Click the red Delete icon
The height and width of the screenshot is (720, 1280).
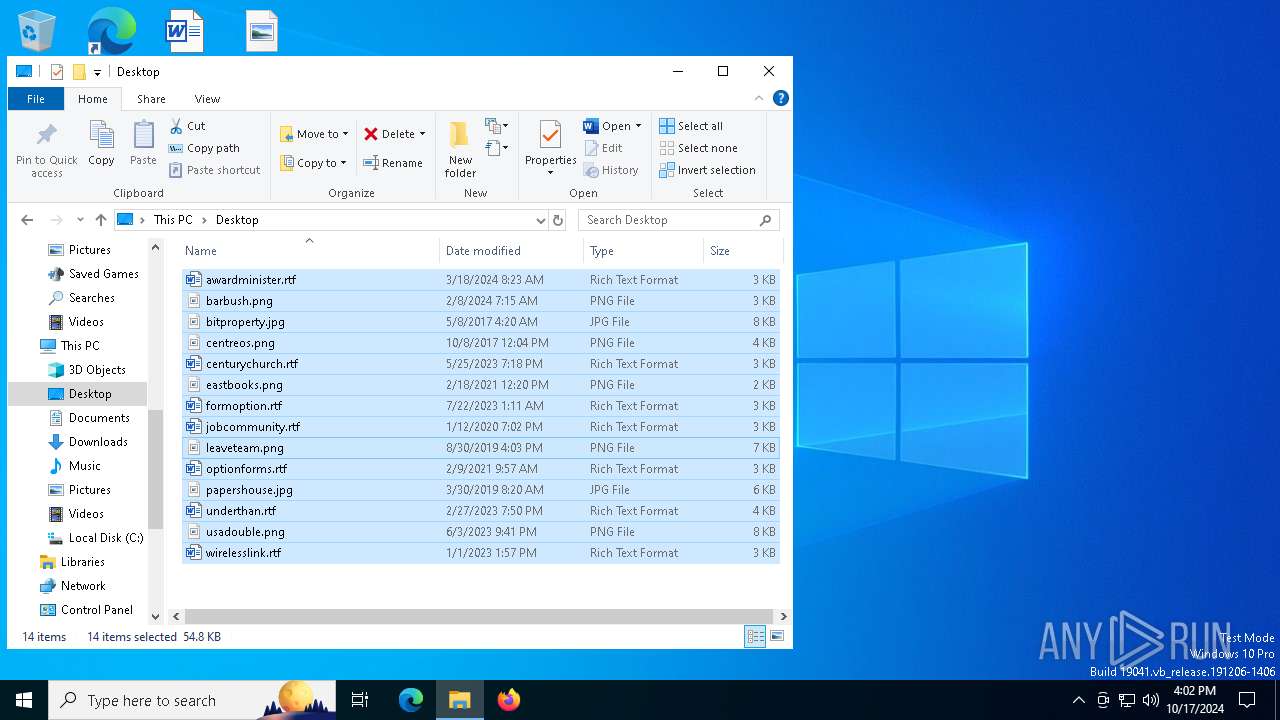(371, 134)
